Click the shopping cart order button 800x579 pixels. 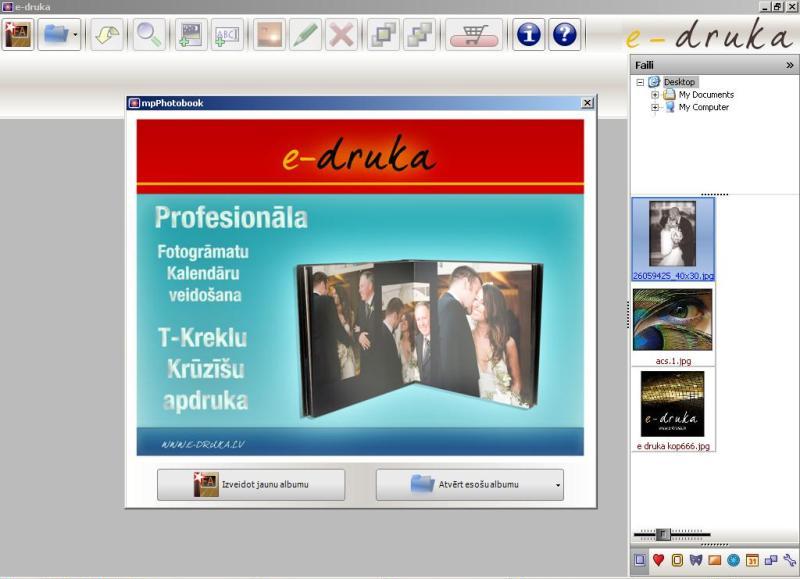point(474,34)
